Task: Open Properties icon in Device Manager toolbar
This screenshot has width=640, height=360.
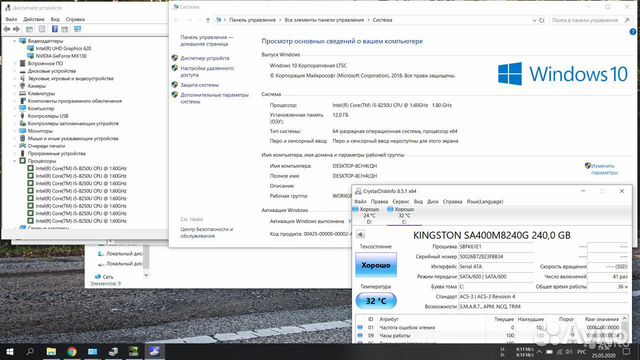Action: pyautogui.click(x=42, y=29)
